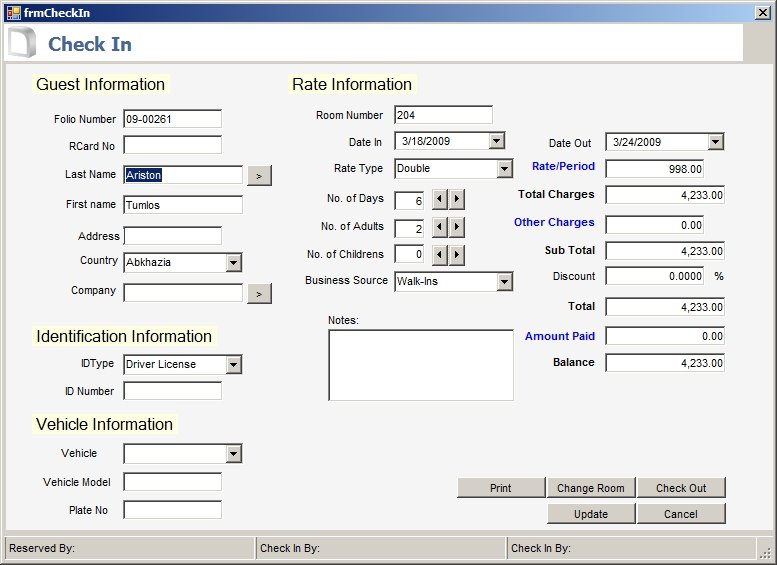
Task: Decrease the No. of Adults value
Action: pyautogui.click(x=439, y=228)
